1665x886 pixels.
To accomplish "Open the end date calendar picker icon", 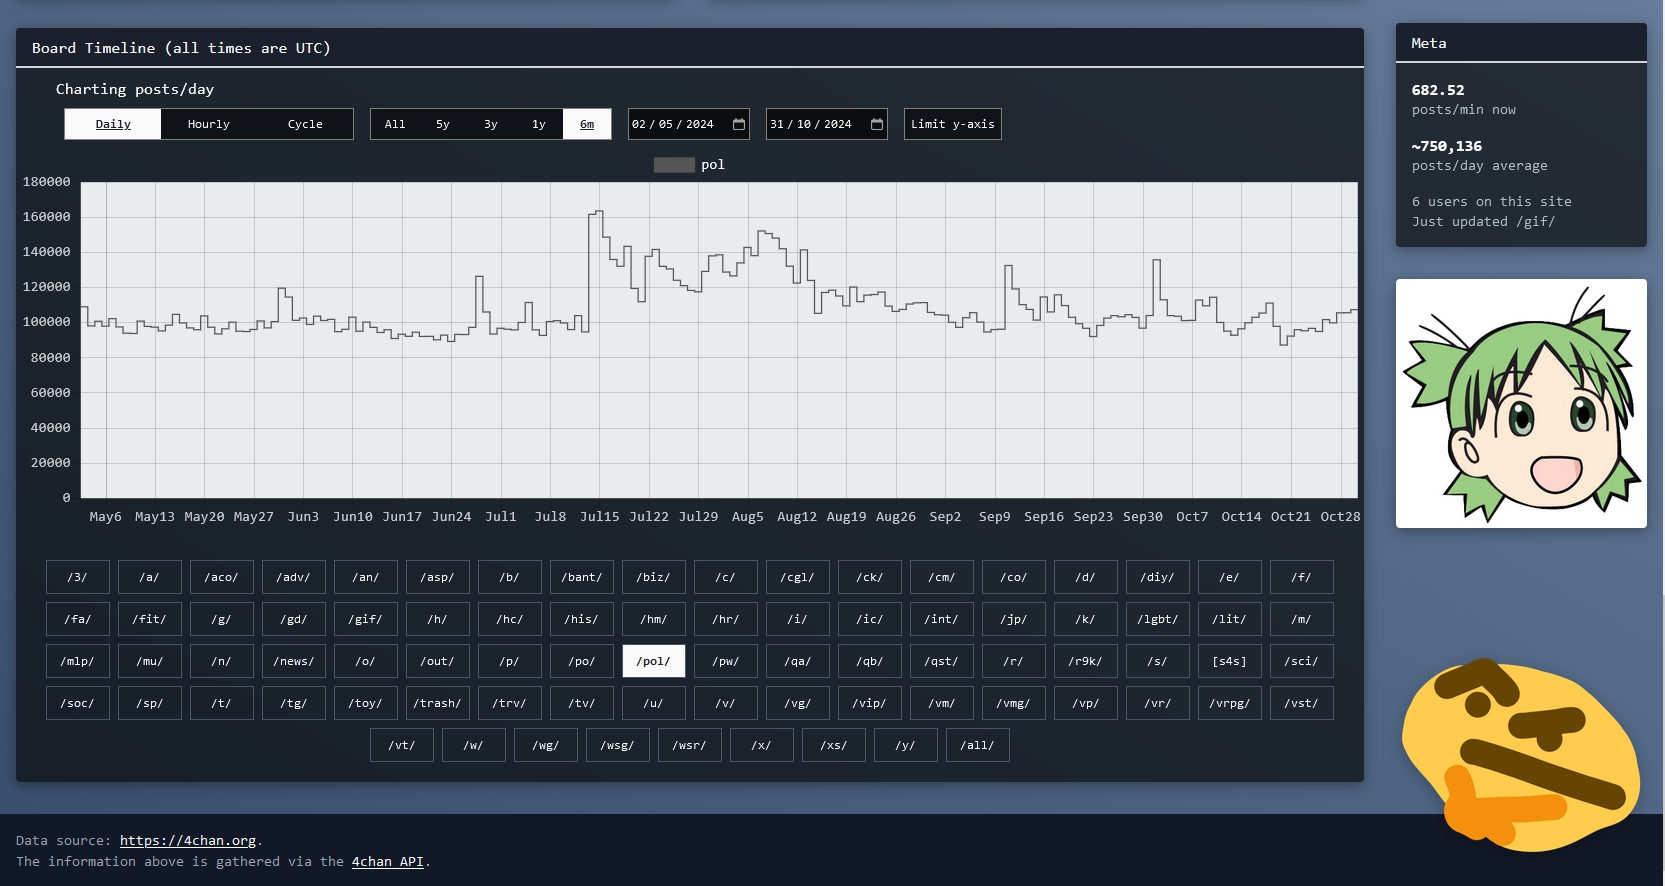I will [877, 124].
